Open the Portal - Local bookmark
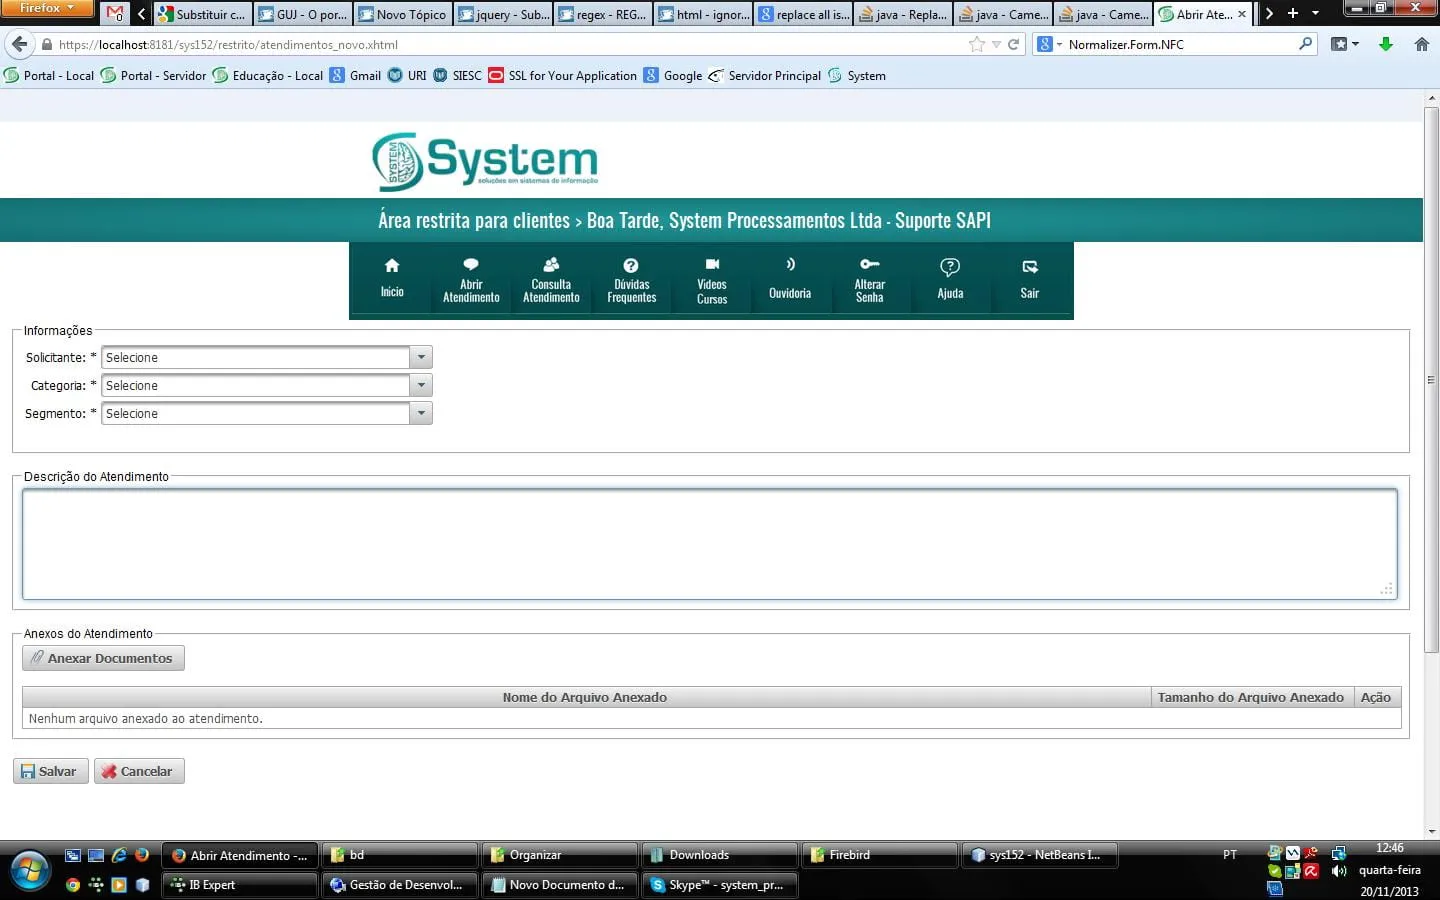Screen dimensions: 1440x900 [49, 75]
